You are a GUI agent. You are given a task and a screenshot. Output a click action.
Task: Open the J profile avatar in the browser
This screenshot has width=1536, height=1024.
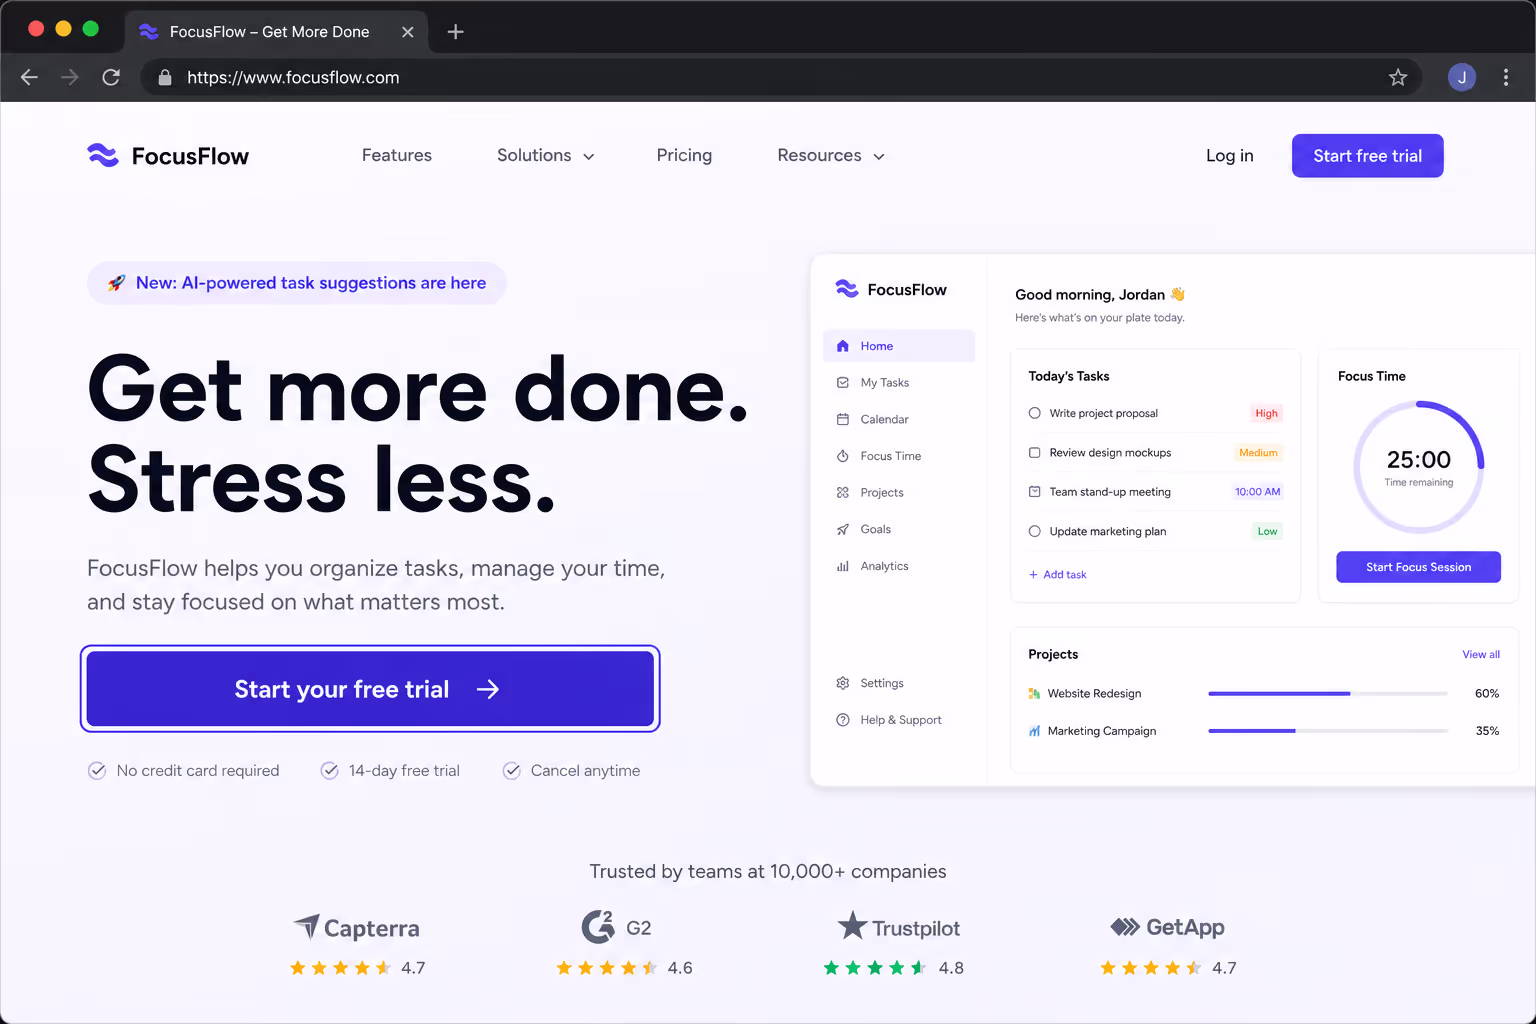tap(1462, 77)
